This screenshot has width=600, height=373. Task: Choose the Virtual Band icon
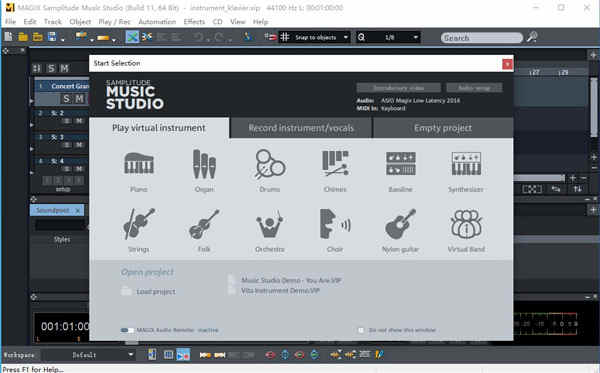(466, 224)
